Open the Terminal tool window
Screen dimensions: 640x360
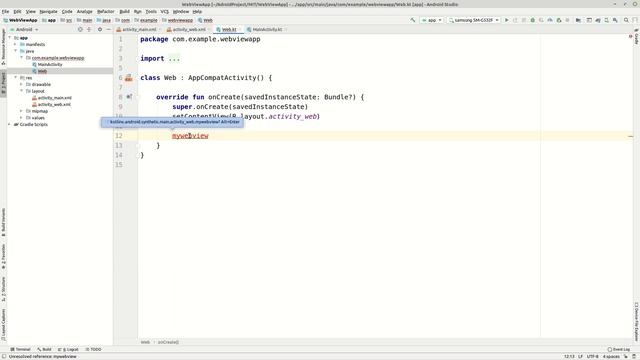20,349
